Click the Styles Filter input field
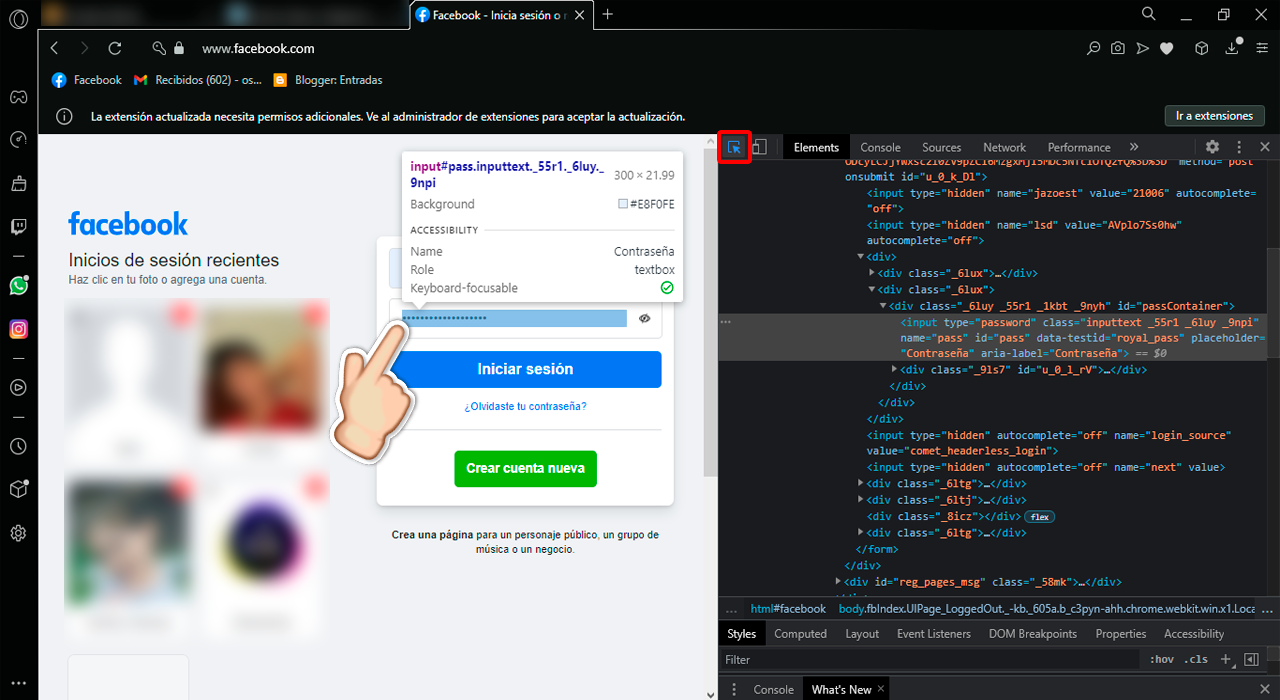 930,660
